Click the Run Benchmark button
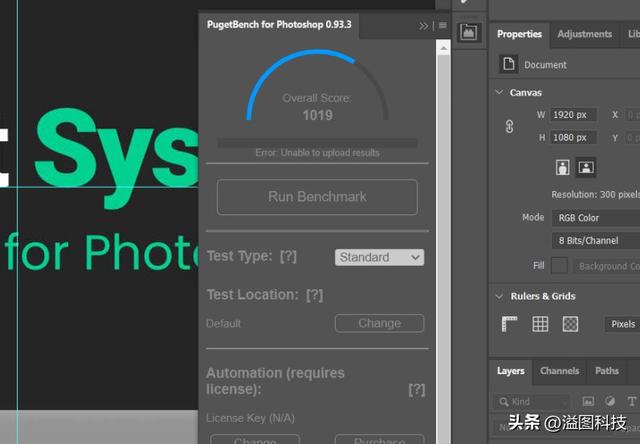Screen dimensions: 640x444 317,197
